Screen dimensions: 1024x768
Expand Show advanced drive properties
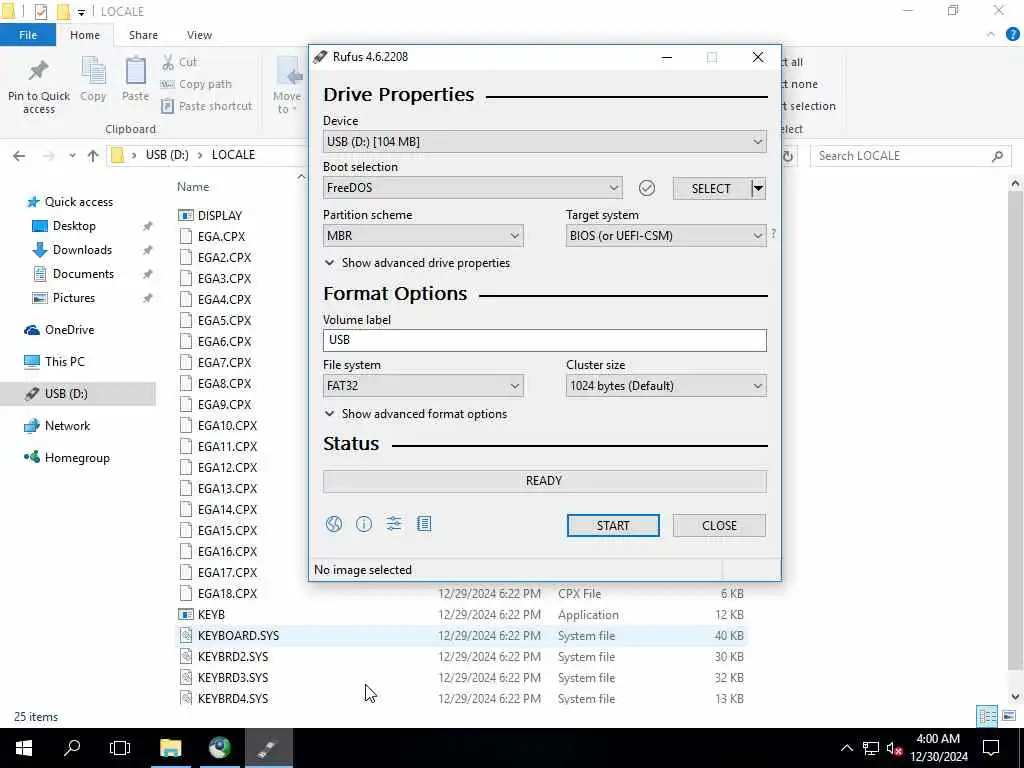(x=417, y=263)
